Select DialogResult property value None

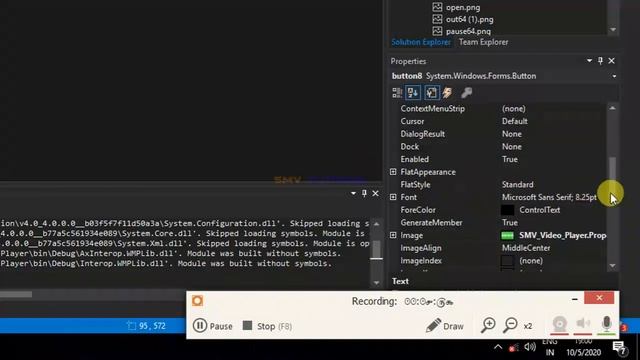point(512,134)
